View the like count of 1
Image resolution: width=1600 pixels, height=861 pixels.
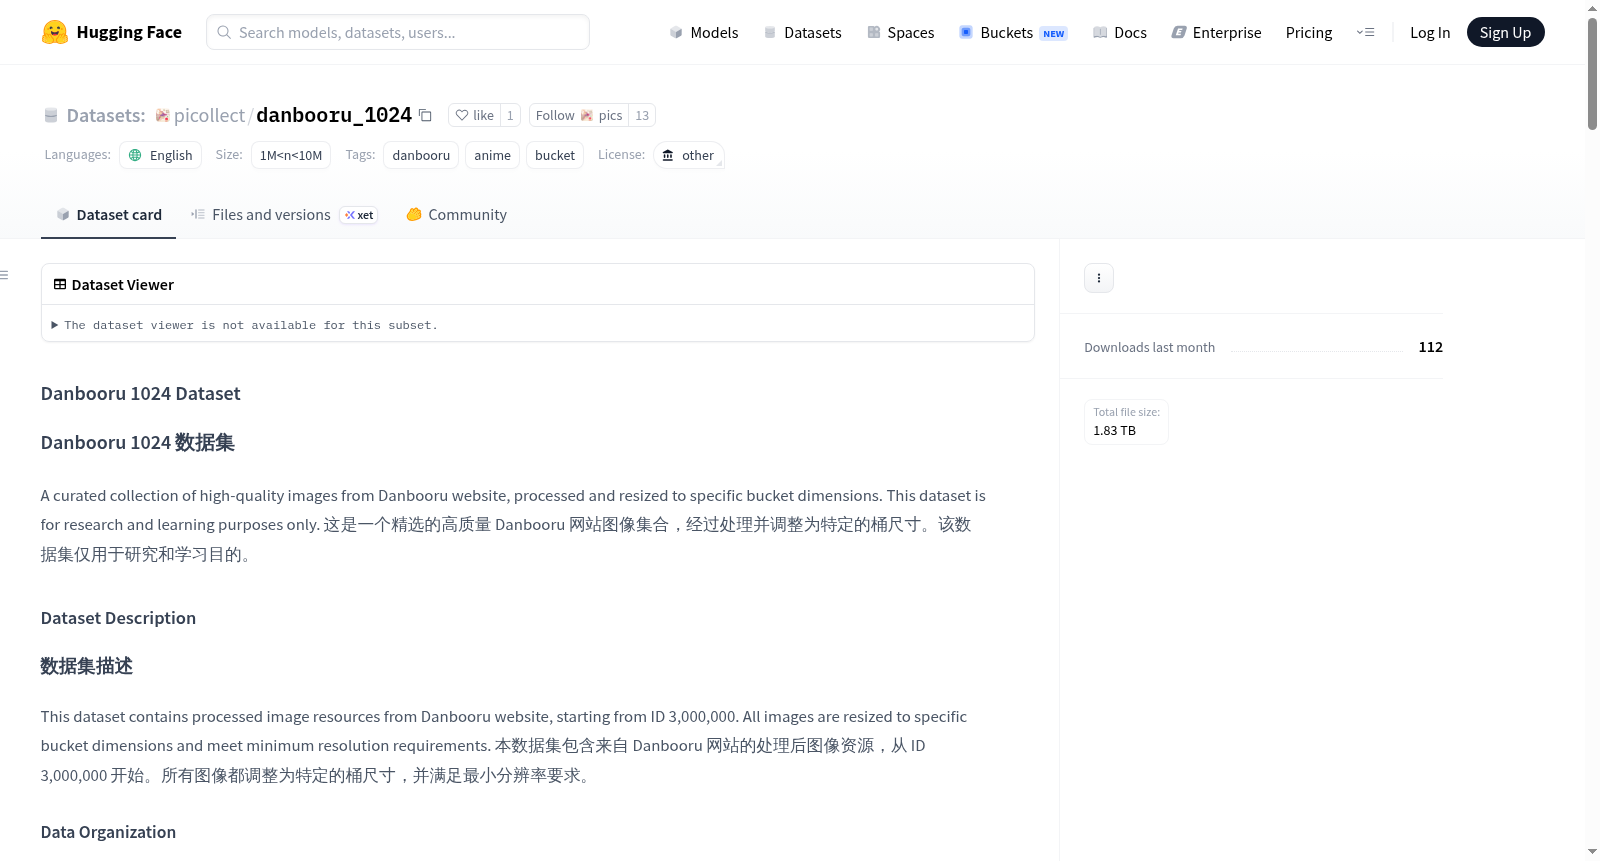[x=510, y=115]
